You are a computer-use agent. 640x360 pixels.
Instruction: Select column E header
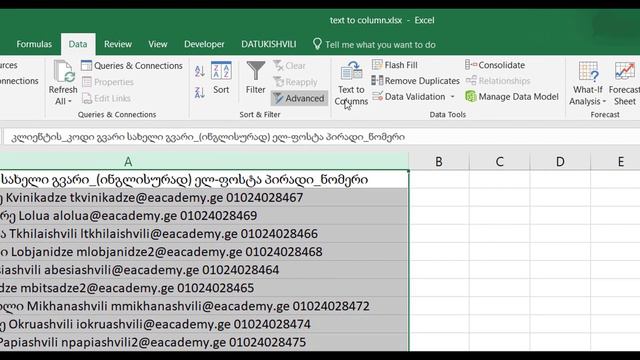pos(616,162)
